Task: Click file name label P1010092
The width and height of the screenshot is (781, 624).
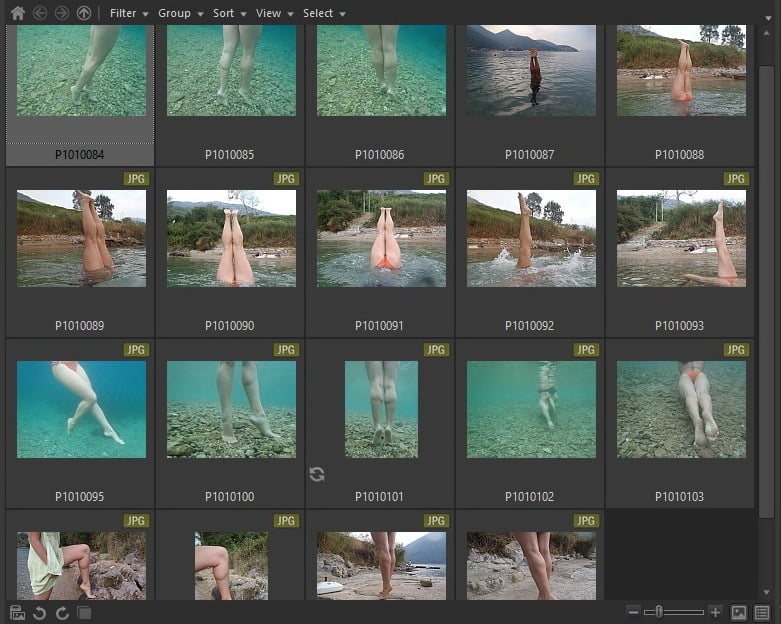Action: coord(529,326)
